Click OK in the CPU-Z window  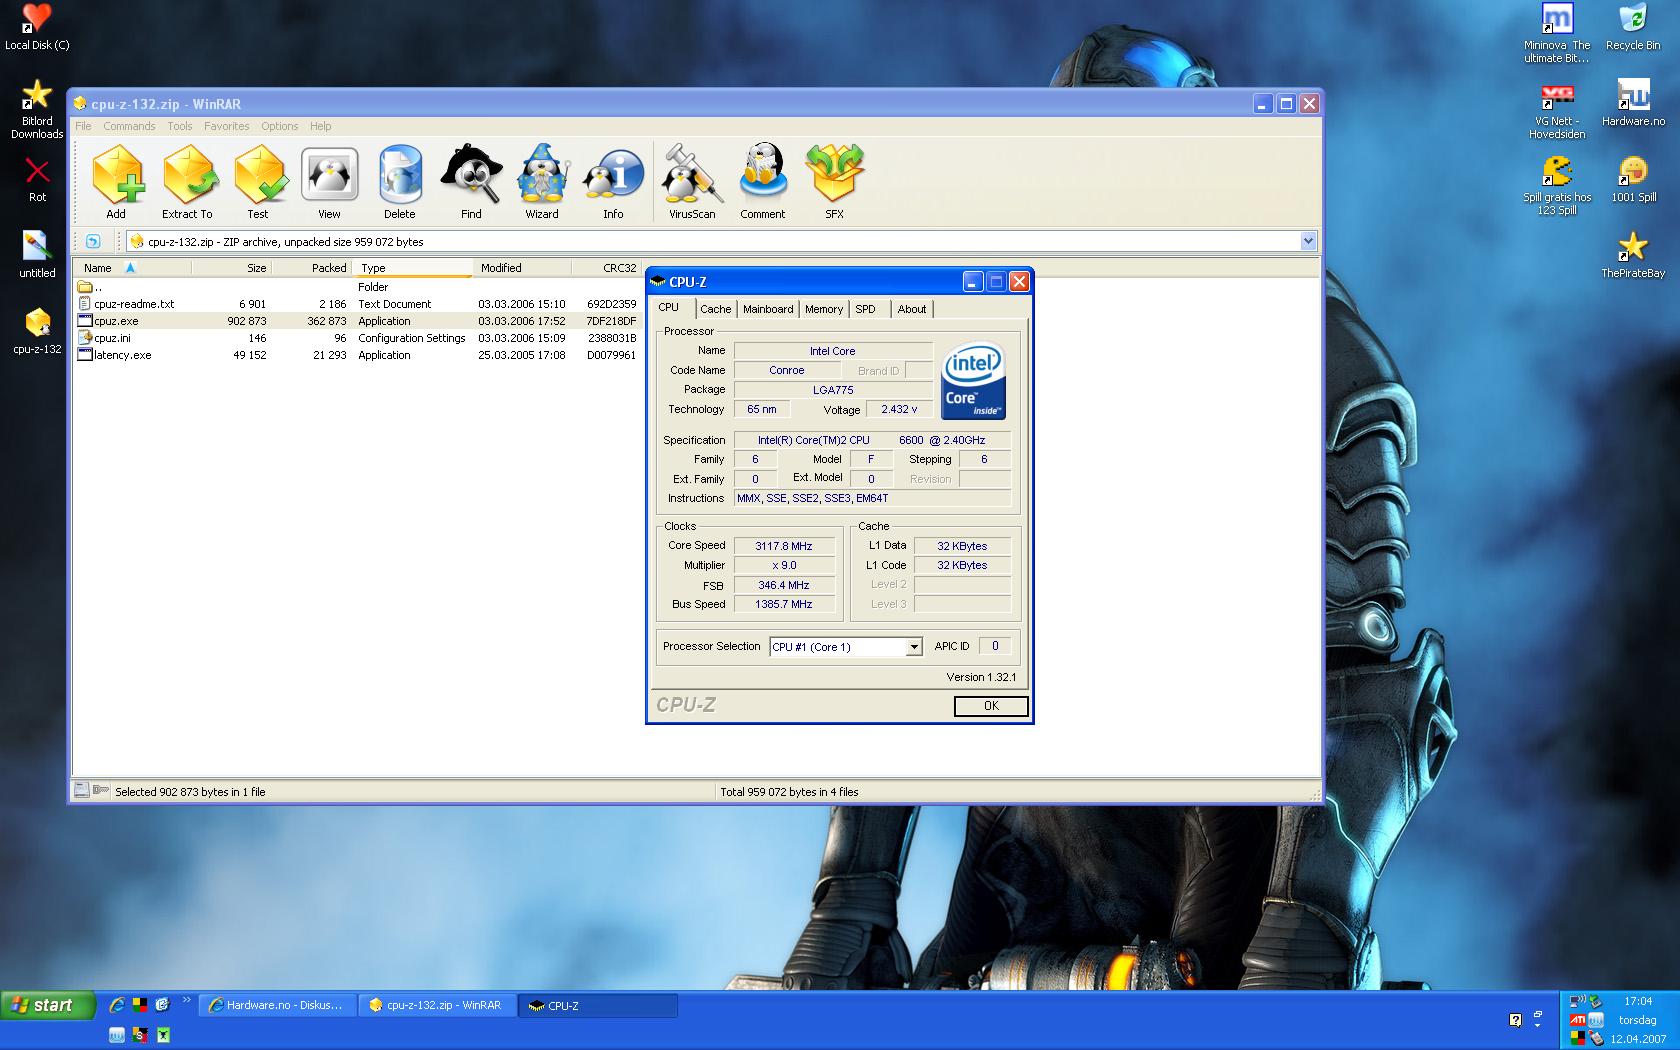pos(991,706)
